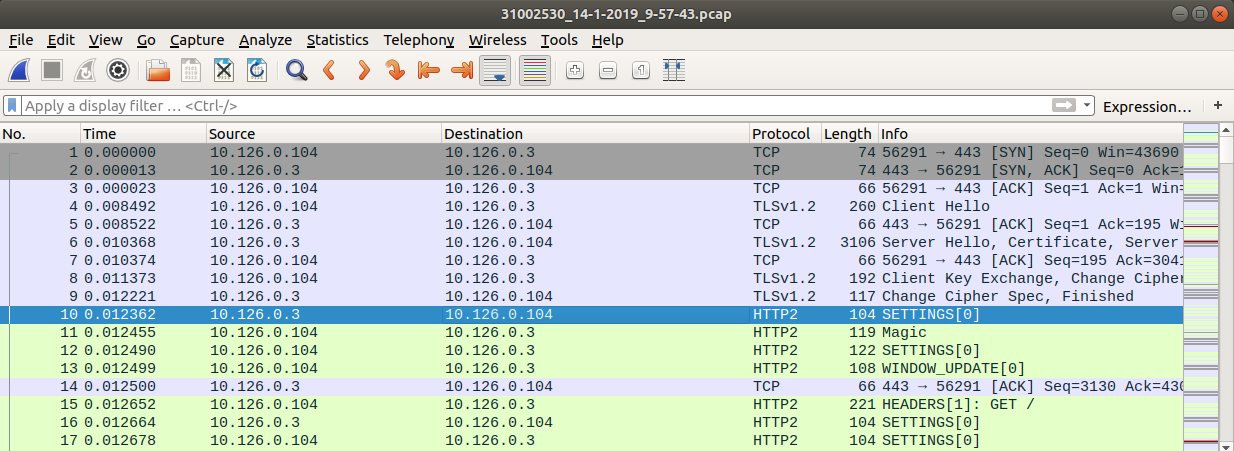Image resolution: width=1234 pixels, height=451 pixels.
Task: Sort packets by the Protocol column header
Action: pyautogui.click(x=781, y=134)
